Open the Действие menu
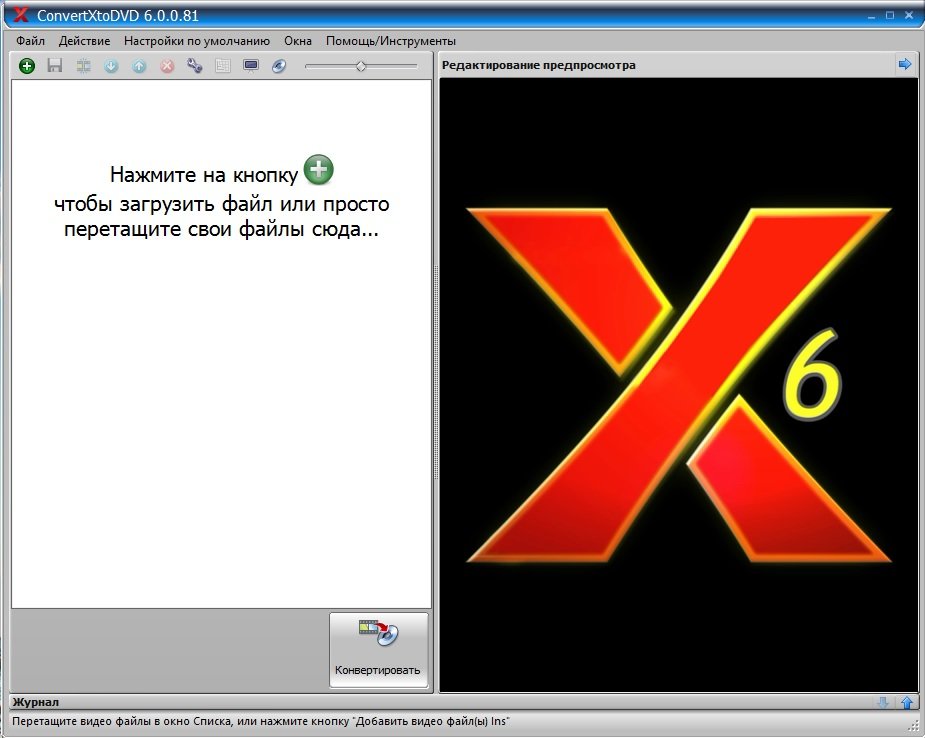Viewport: 925px width, 738px height. 84,41
